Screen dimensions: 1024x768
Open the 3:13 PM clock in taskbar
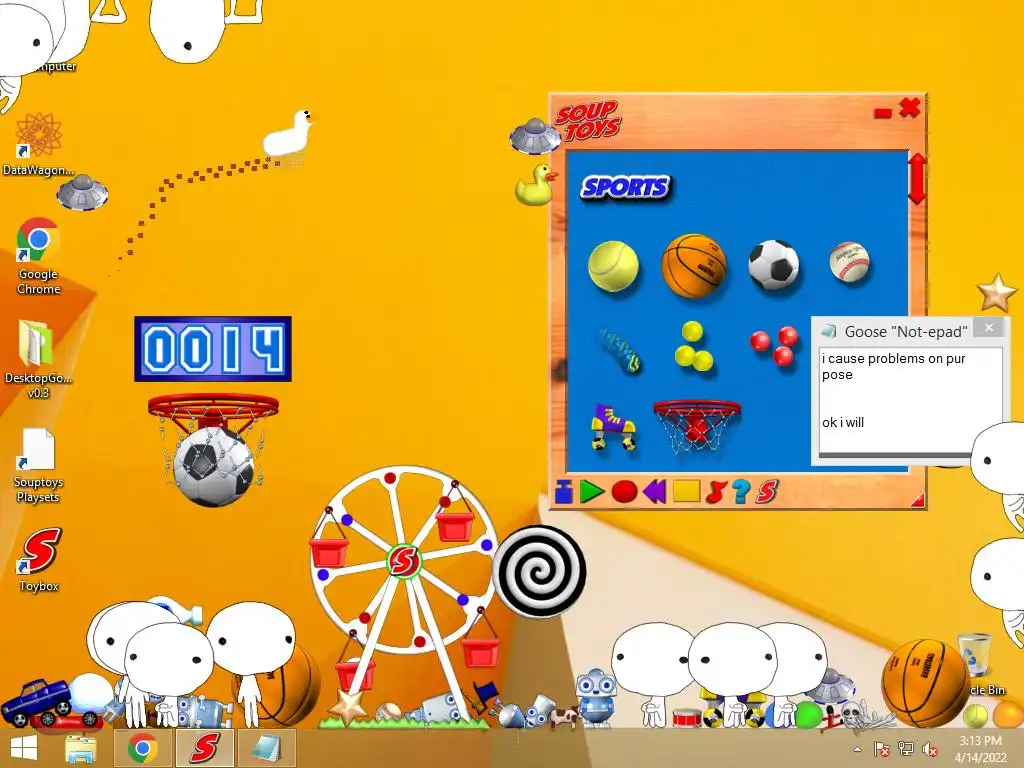click(980, 748)
